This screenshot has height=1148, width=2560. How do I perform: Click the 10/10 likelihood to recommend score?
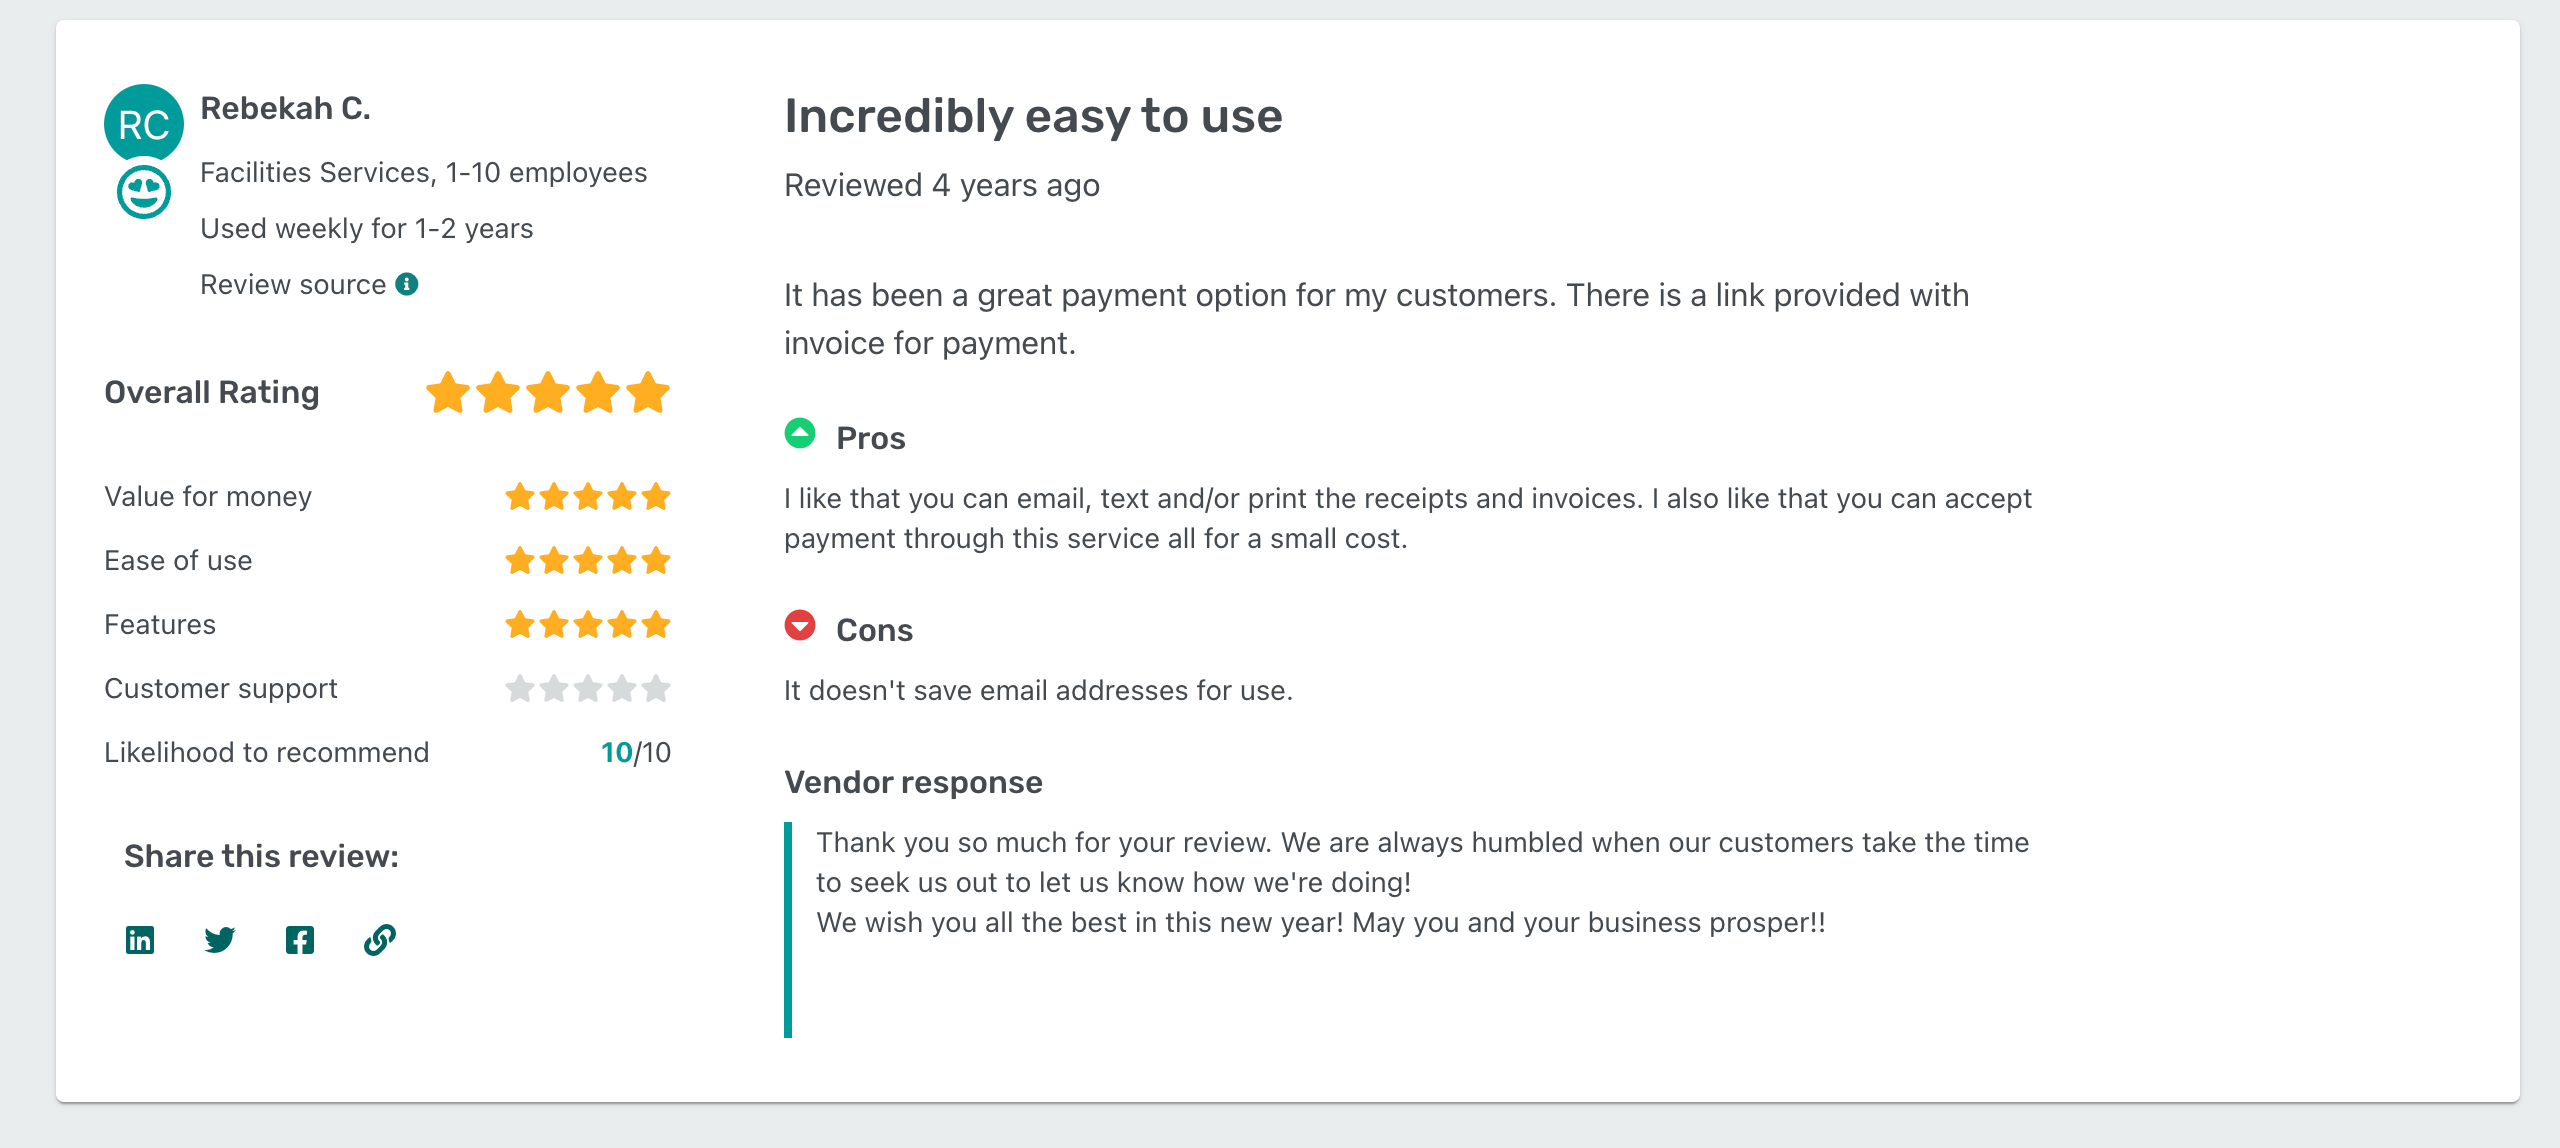(x=634, y=751)
